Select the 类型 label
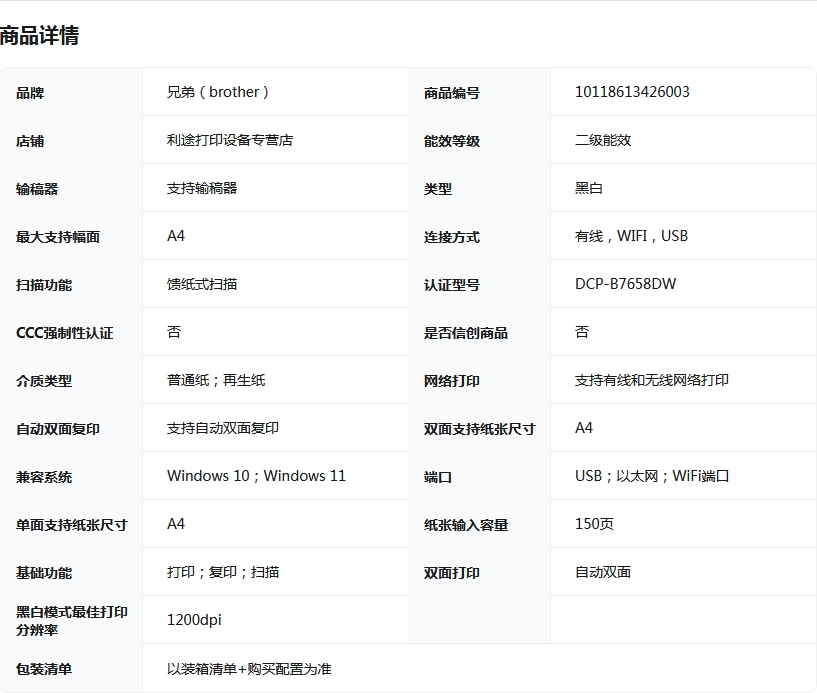 (438, 189)
